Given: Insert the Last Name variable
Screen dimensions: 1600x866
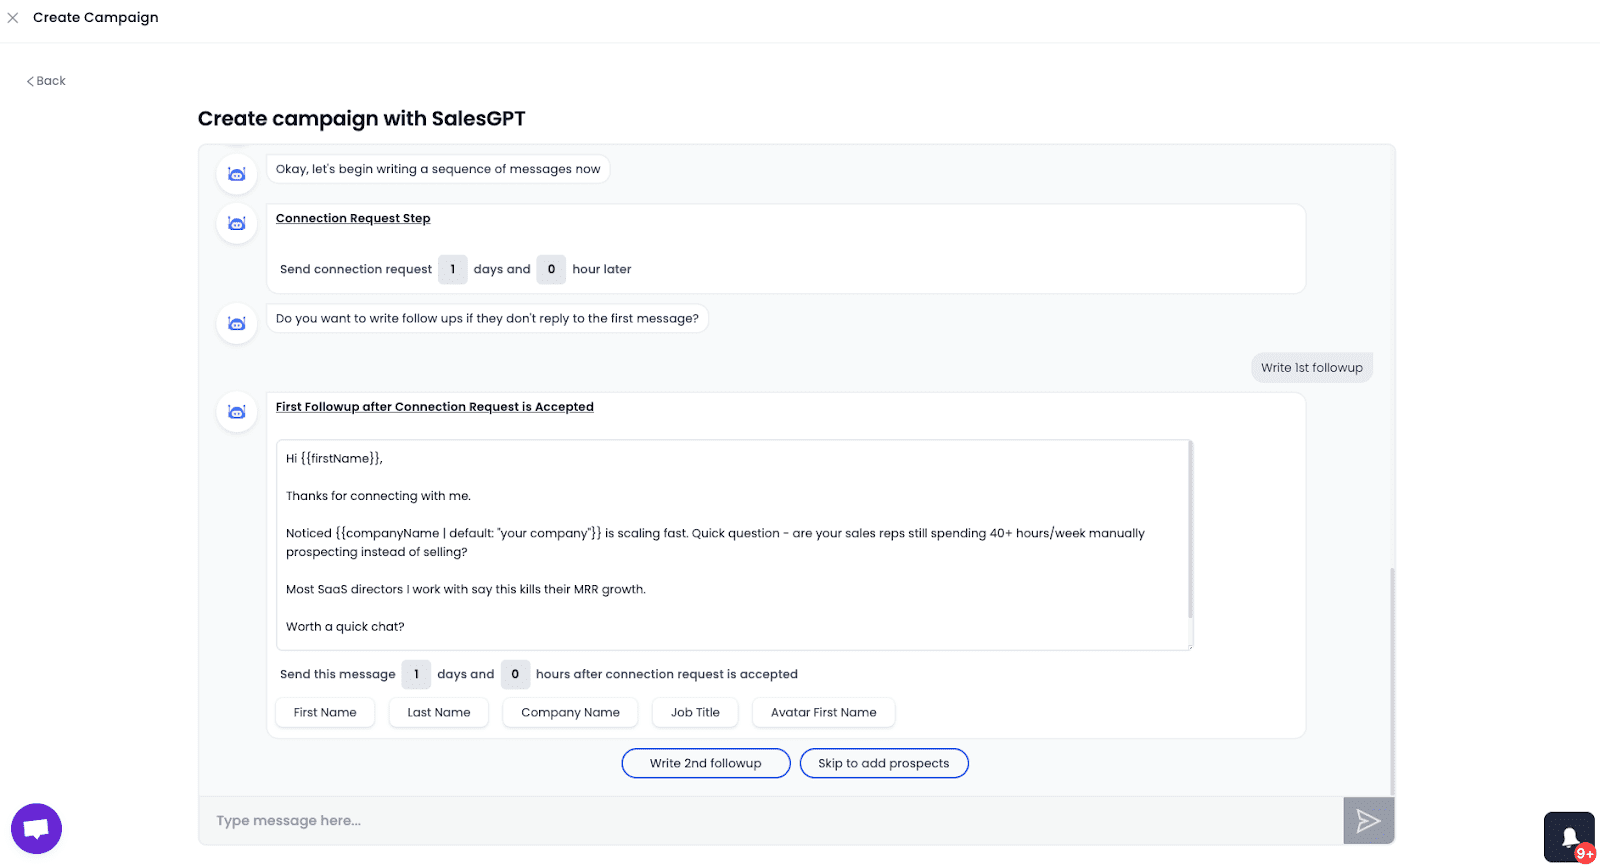Looking at the screenshot, I should [438, 713].
